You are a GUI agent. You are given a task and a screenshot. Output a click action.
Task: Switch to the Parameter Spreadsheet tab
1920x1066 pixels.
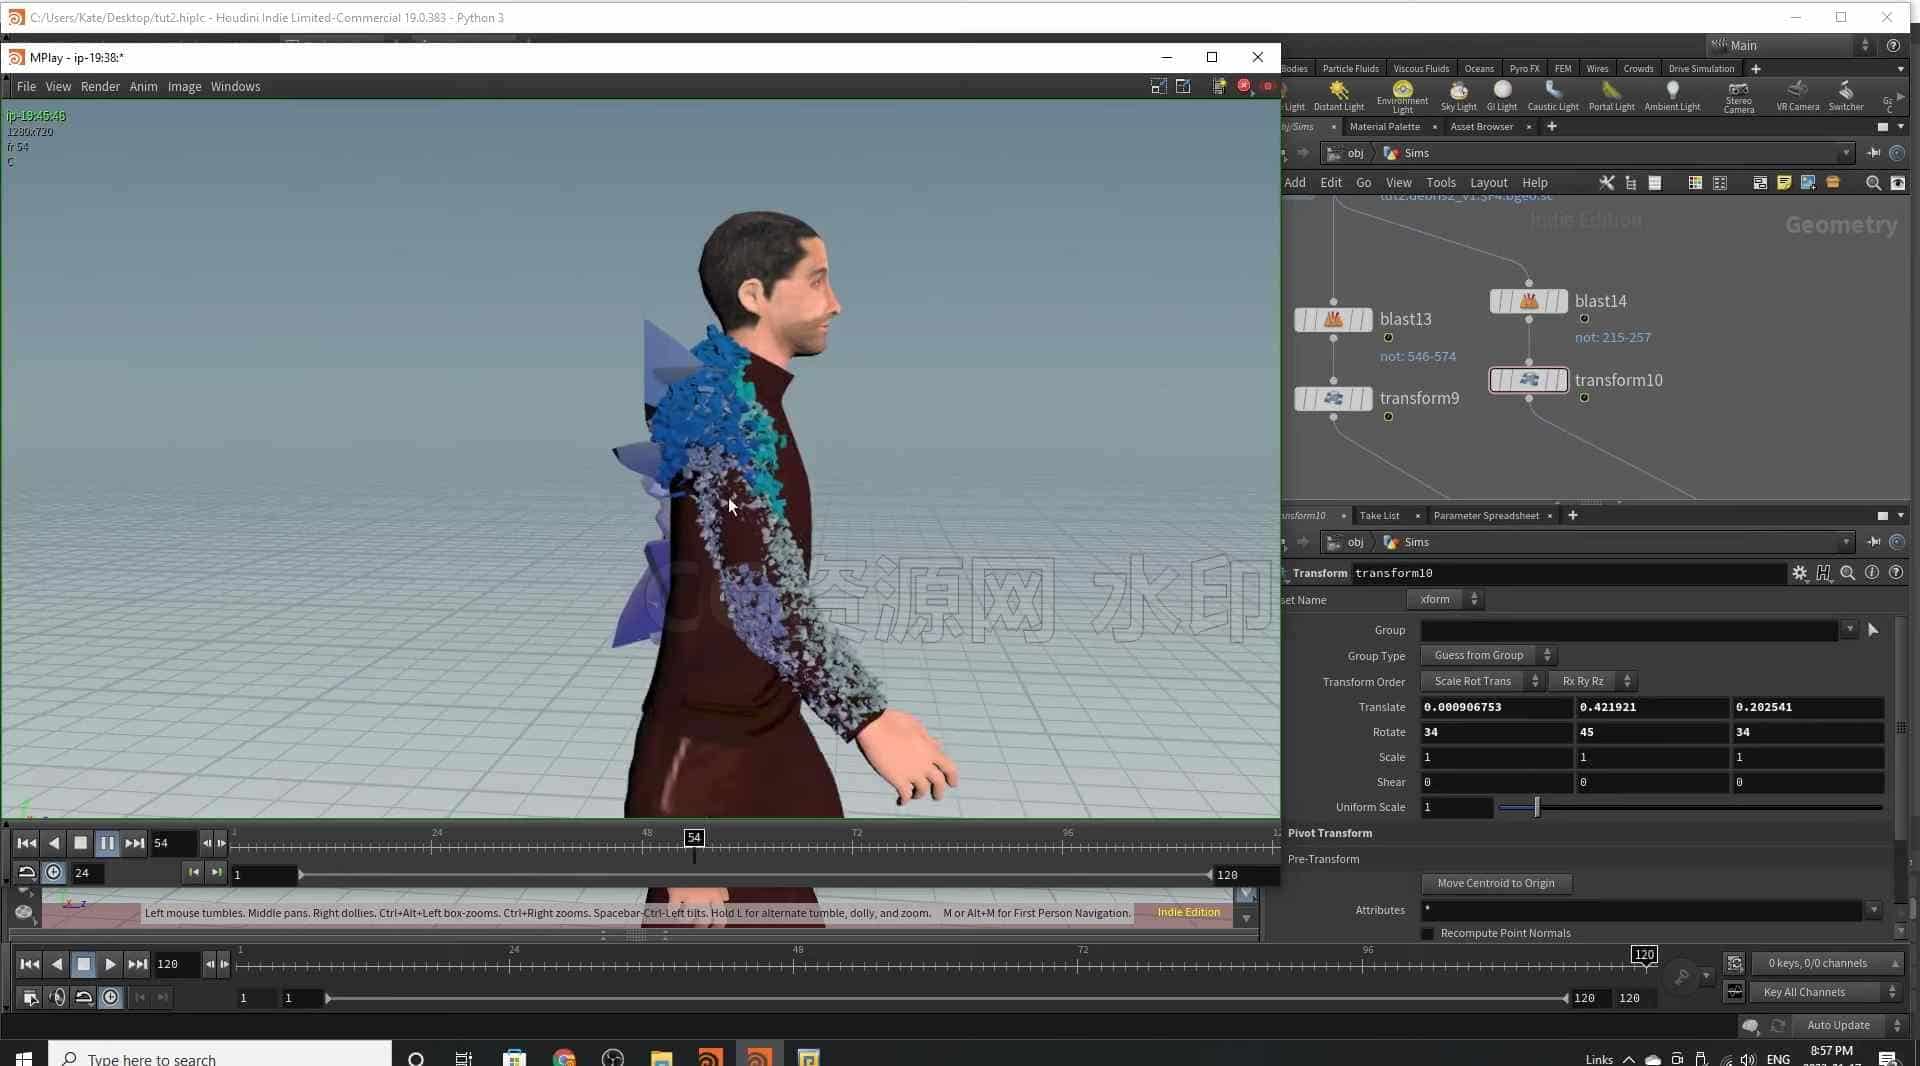point(1485,516)
